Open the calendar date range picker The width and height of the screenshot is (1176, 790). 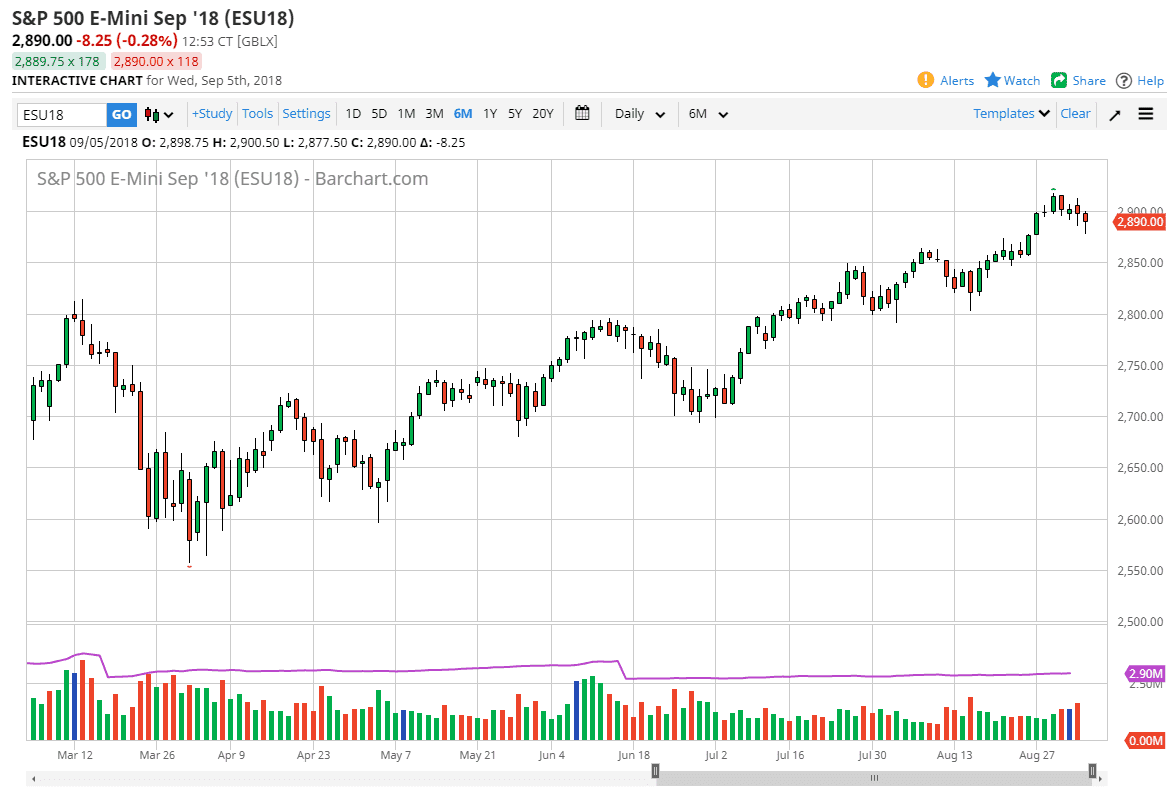point(583,113)
